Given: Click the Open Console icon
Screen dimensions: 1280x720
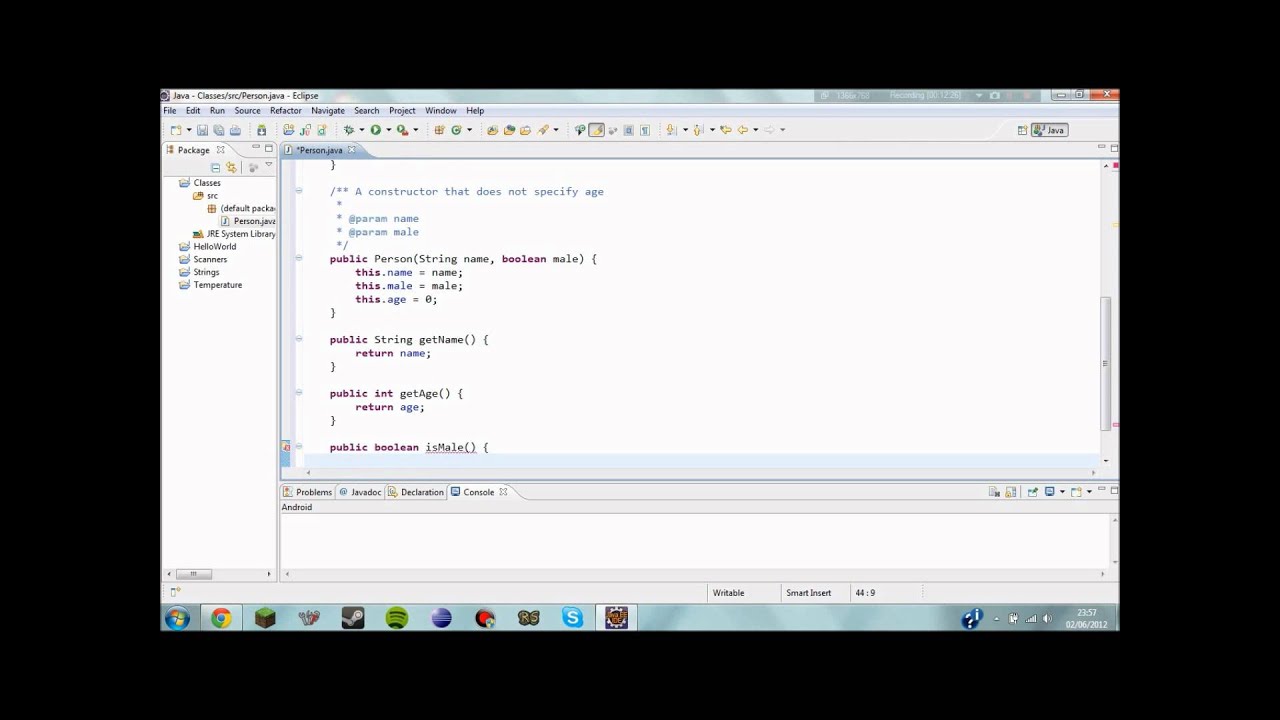Looking at the screenshot, I should pyautogui.click(x=1076, y=492).
